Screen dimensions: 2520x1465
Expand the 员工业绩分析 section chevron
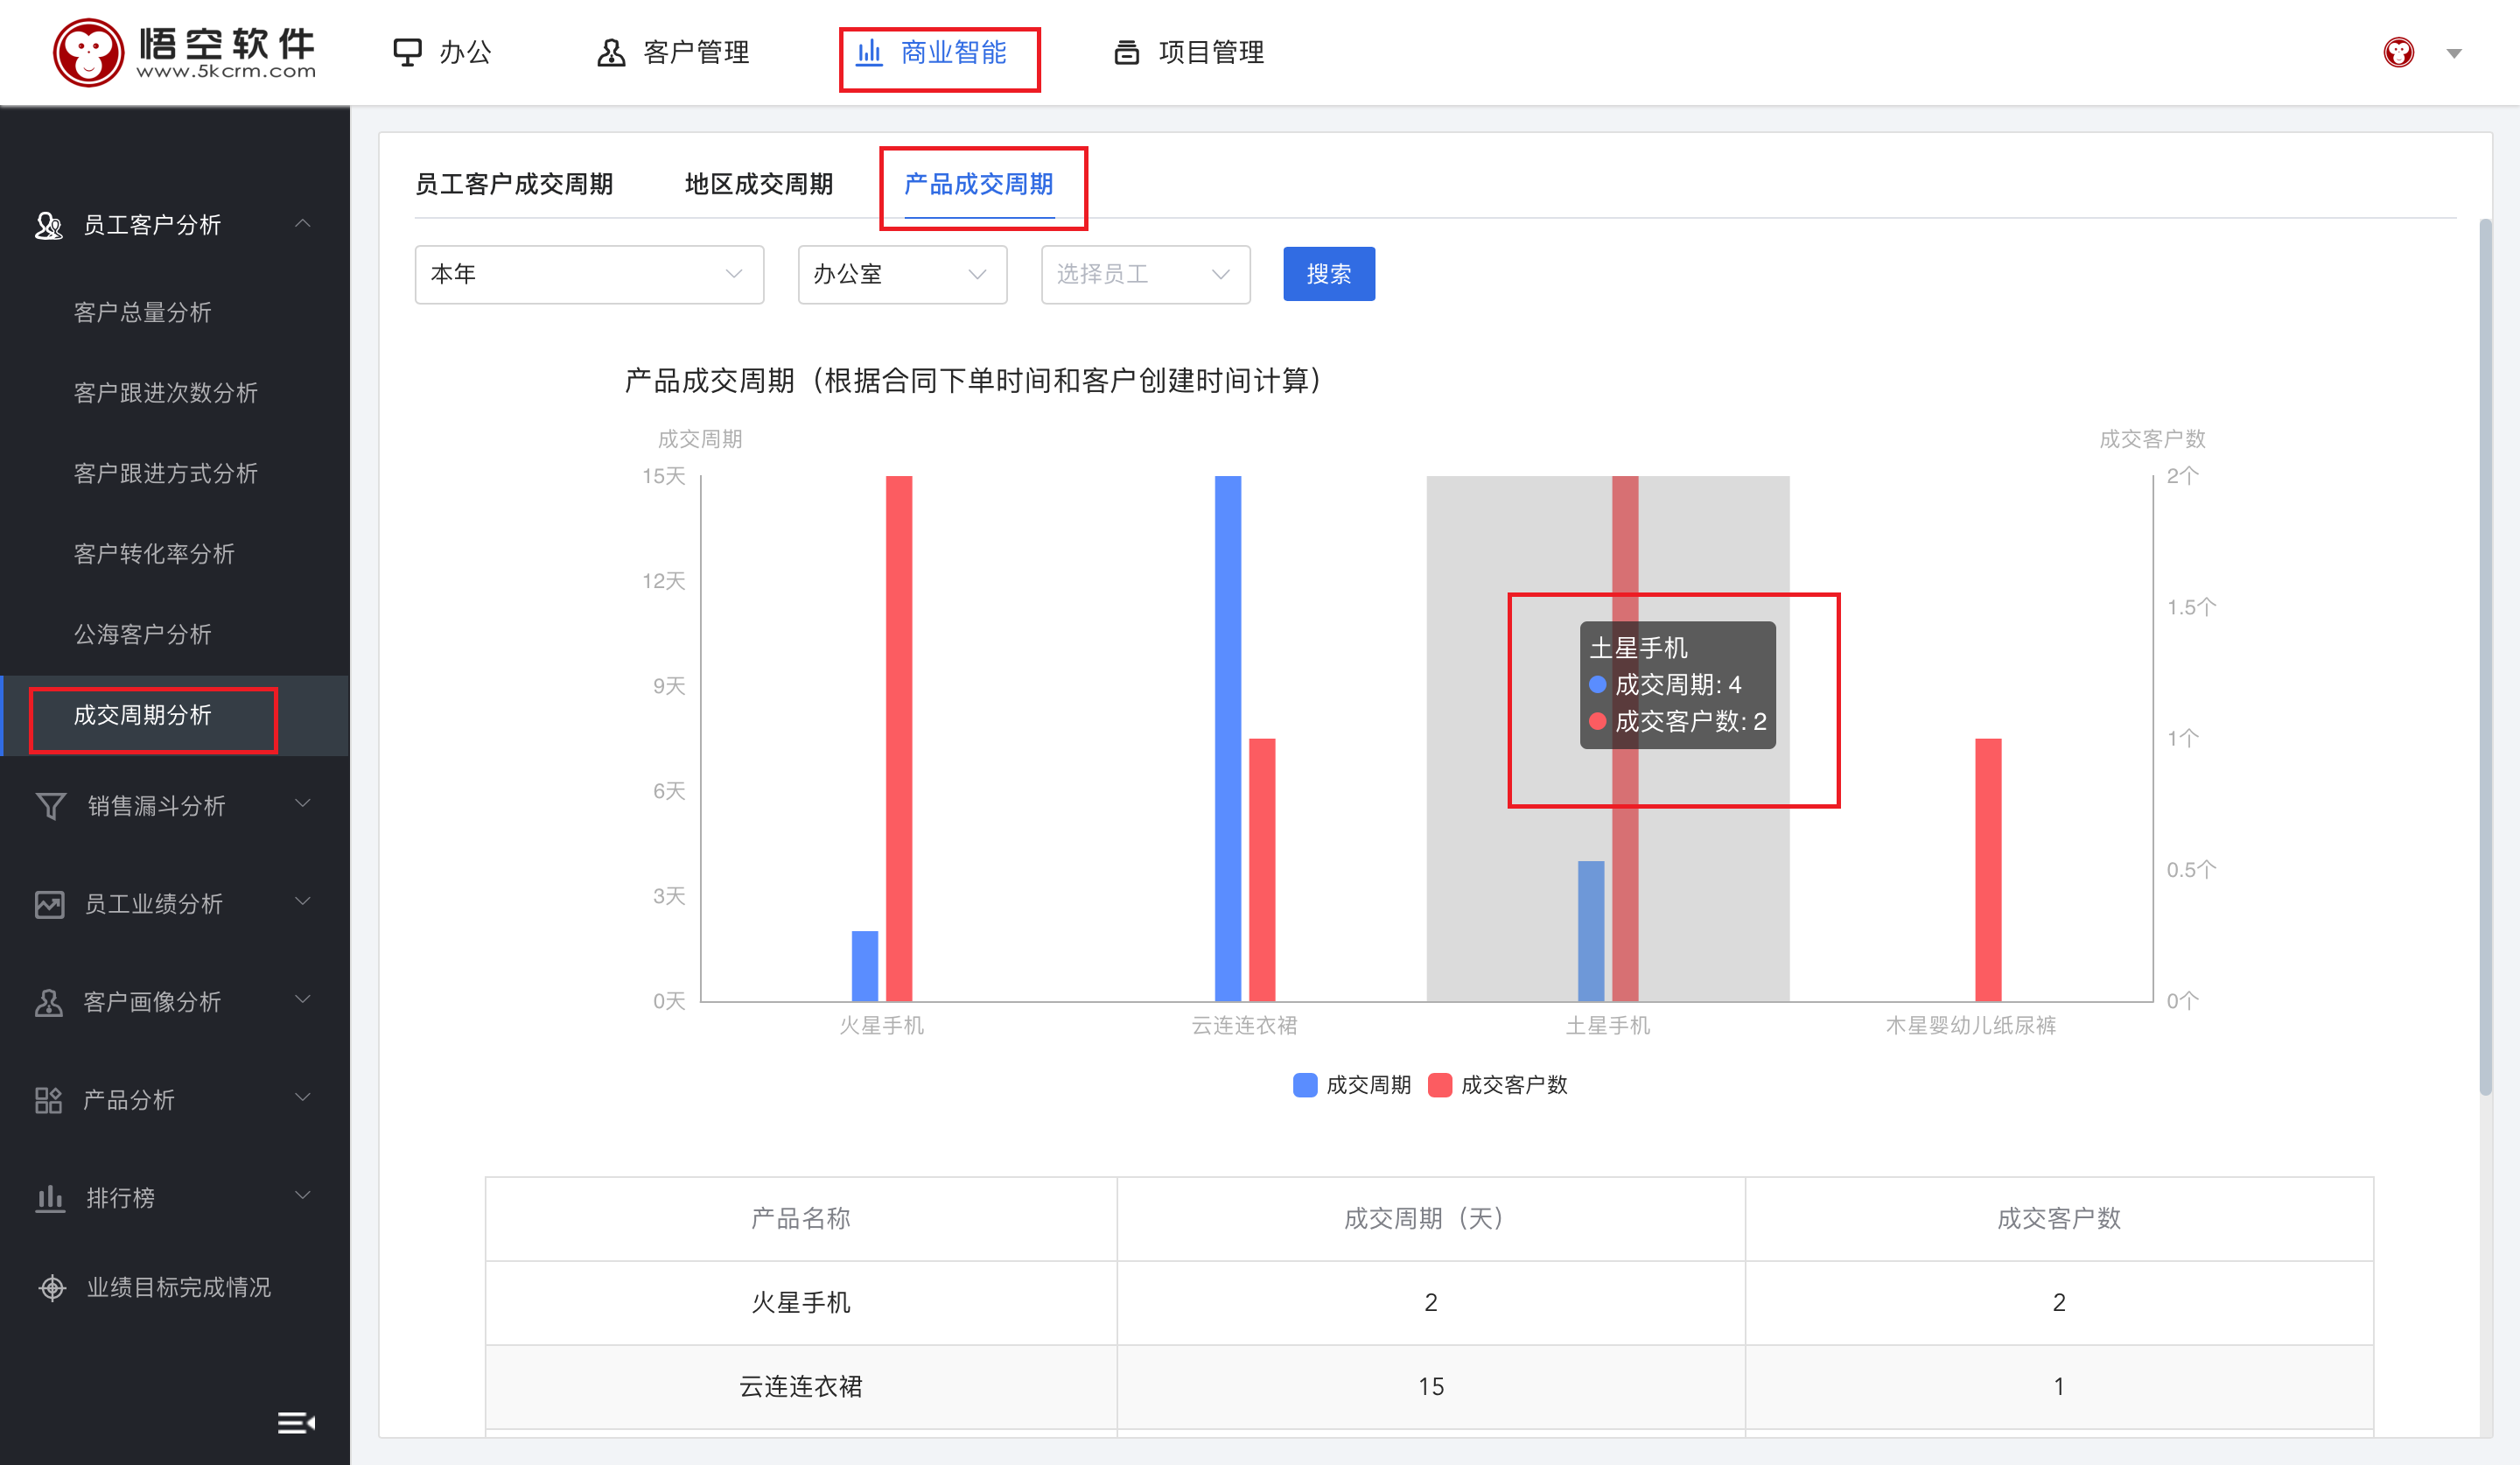(303, 901)
